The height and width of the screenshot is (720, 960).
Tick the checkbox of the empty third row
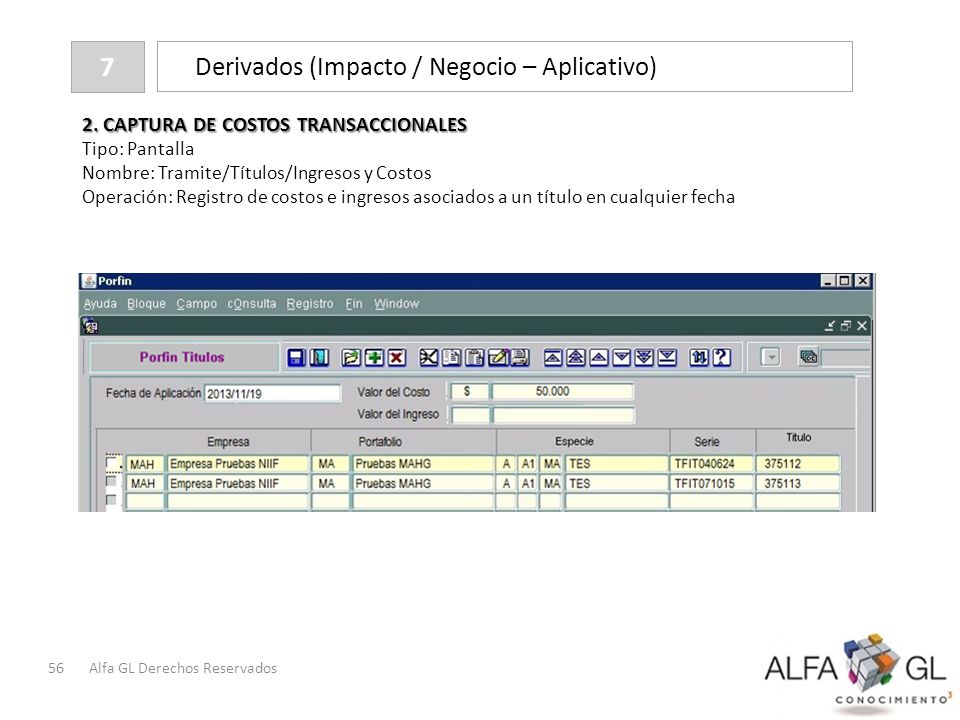click(111, 500)
